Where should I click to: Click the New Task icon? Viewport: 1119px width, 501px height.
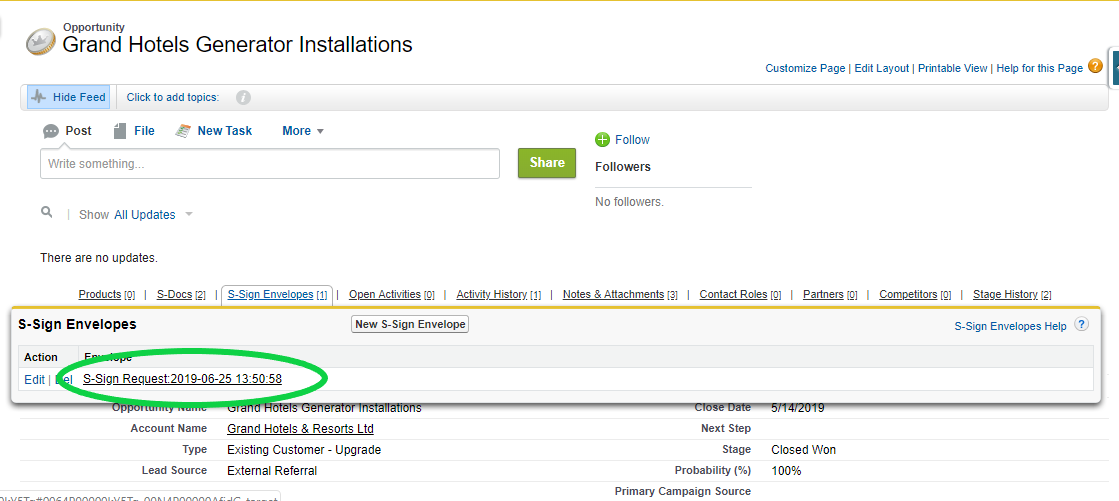(x=183, y=131)
